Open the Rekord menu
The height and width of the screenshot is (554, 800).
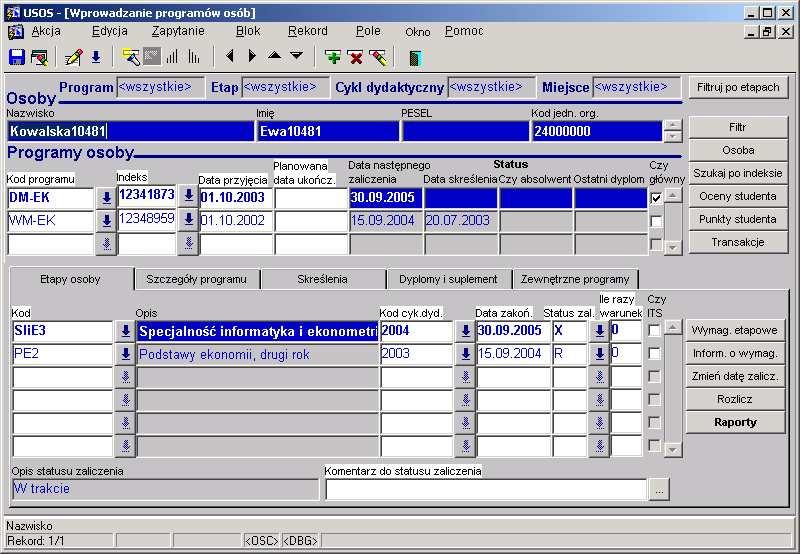pos(308,31)
